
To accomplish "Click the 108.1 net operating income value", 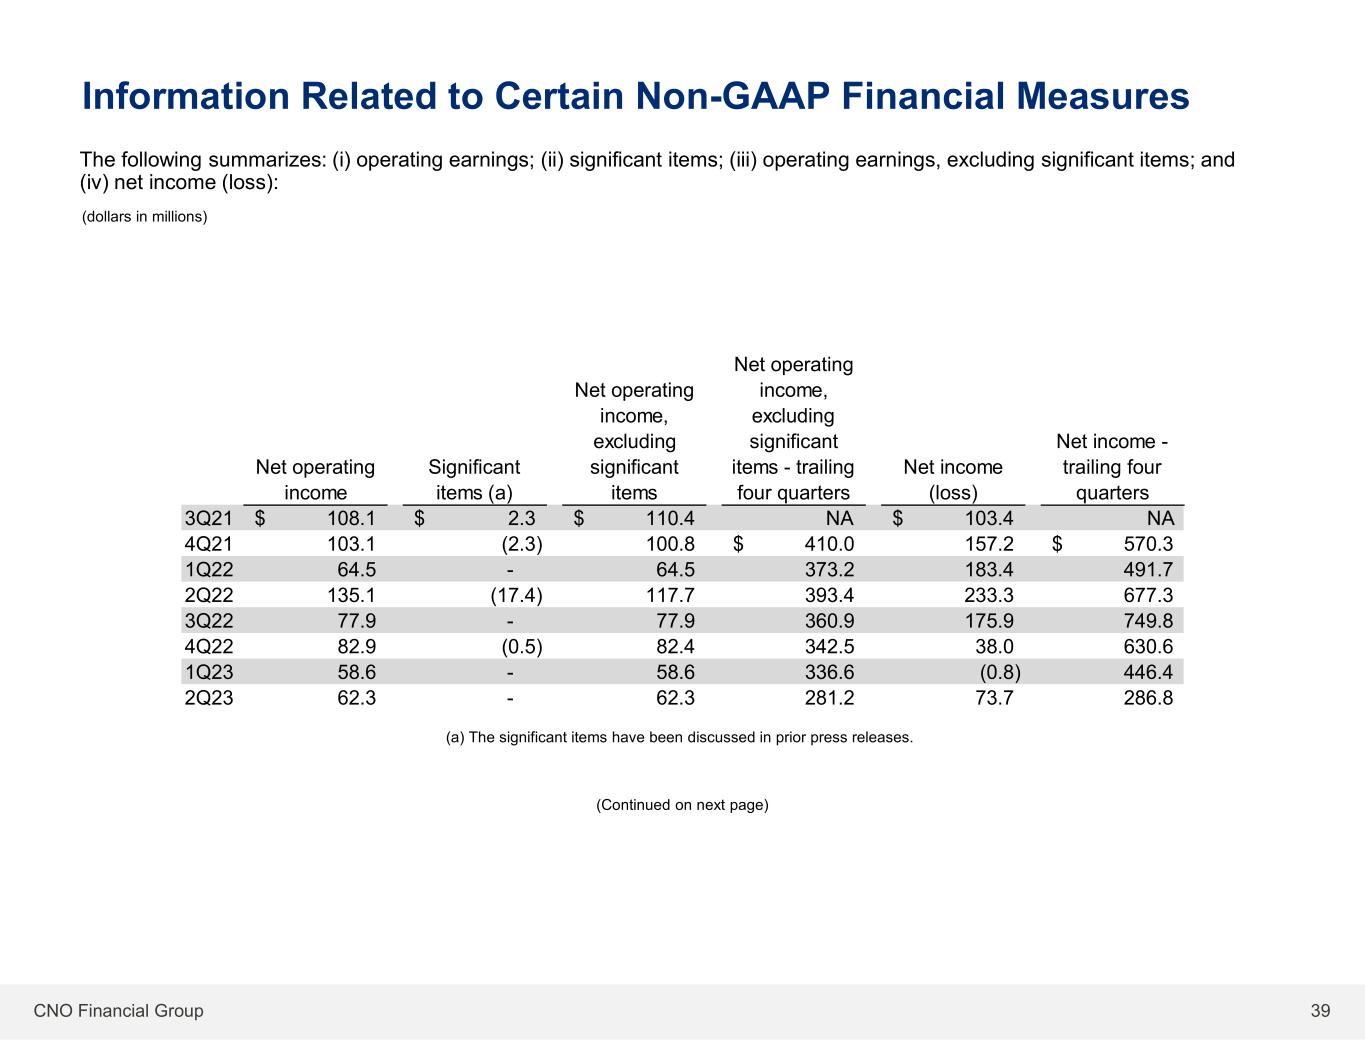I will click(351, 518).
